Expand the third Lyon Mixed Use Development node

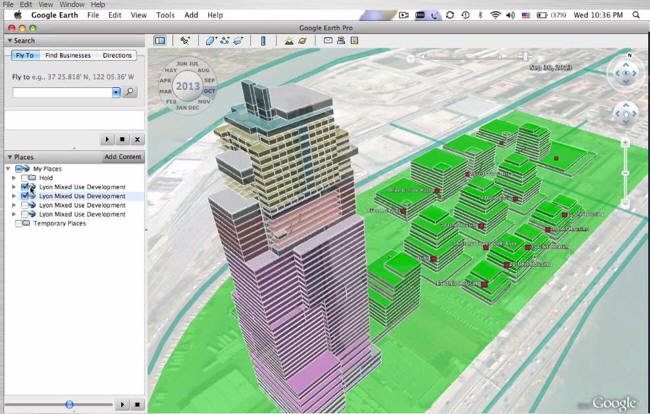click(x=14, y=205)
